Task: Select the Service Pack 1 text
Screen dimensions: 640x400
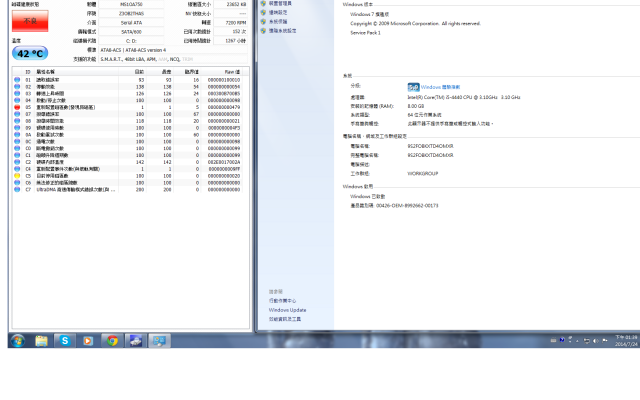Action: tap(365, 32)
